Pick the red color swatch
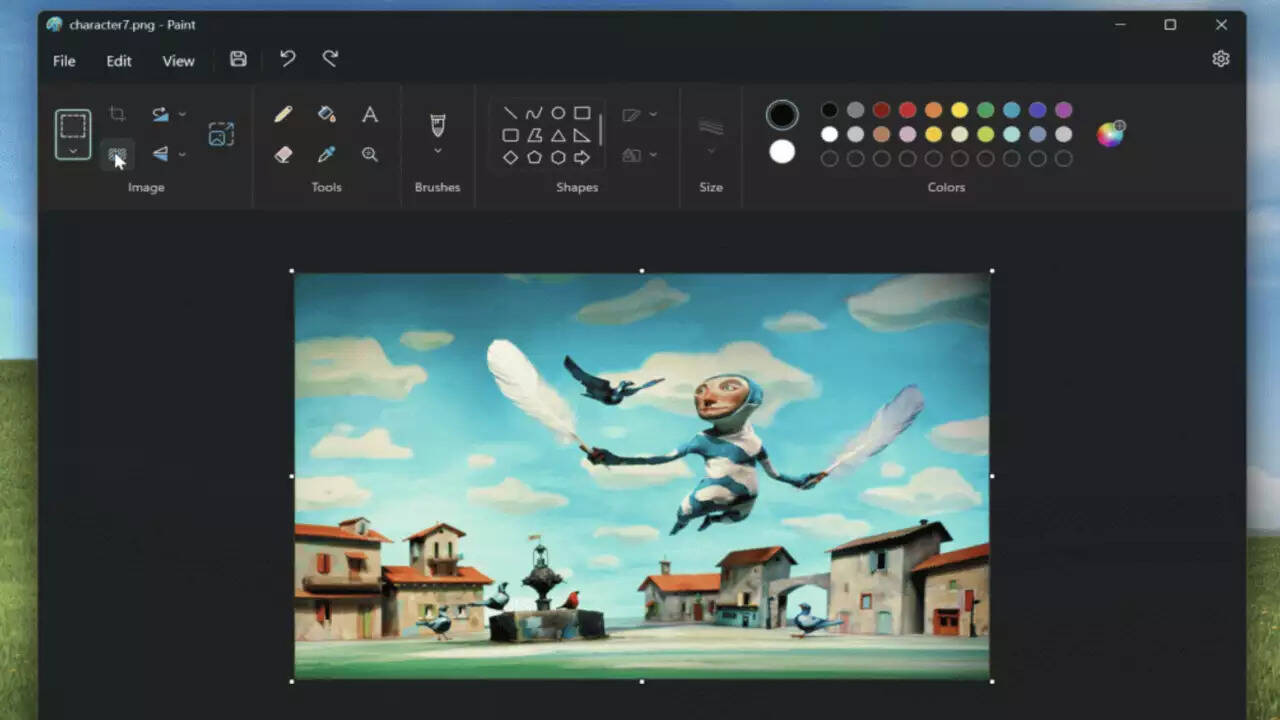The height and width of the screenshot is (720, 1280). [907, 110]
